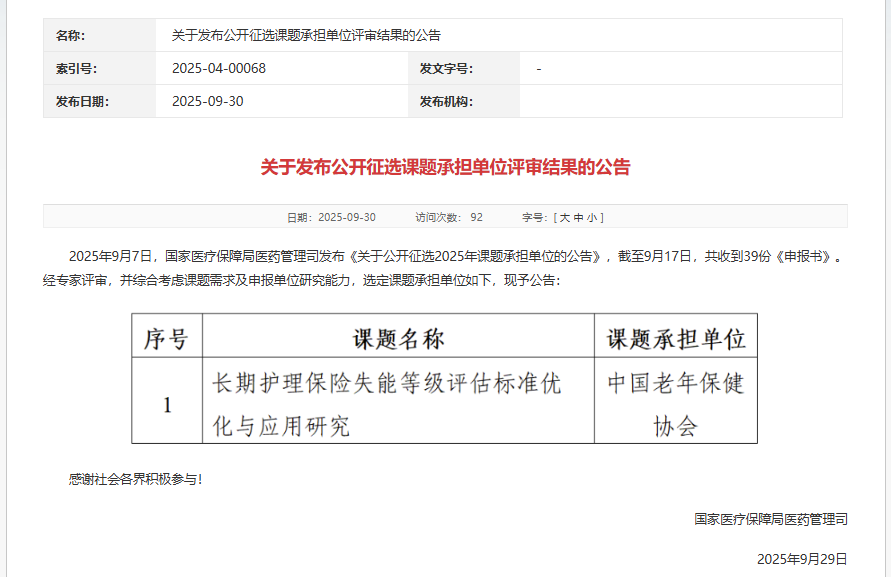Click index number 2025-04-00068
The width and height of the screenshot is (891, 577).
click(219, 68)
